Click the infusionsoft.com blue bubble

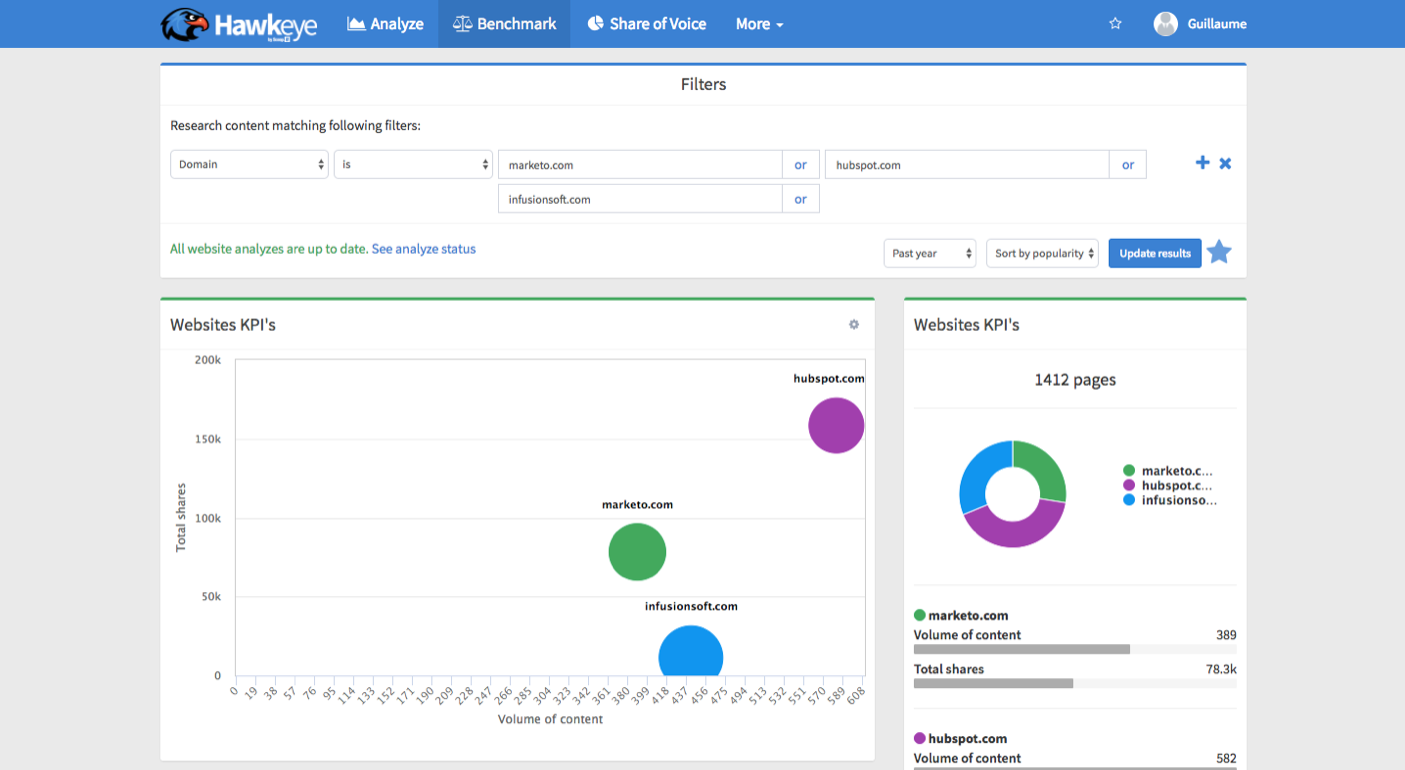(690, 651)
